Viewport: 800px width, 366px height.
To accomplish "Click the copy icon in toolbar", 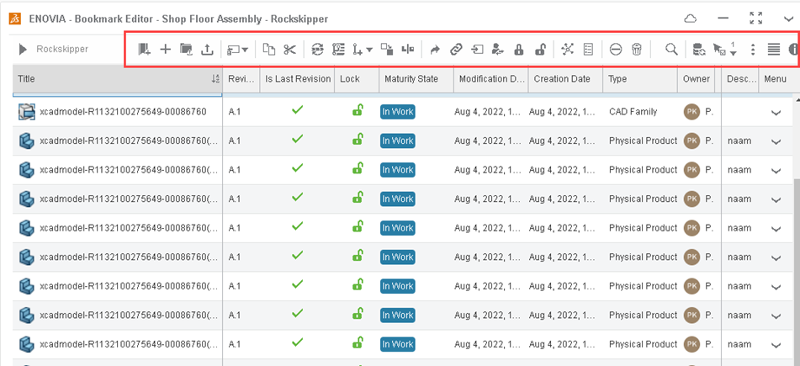I will pos(269,50).
